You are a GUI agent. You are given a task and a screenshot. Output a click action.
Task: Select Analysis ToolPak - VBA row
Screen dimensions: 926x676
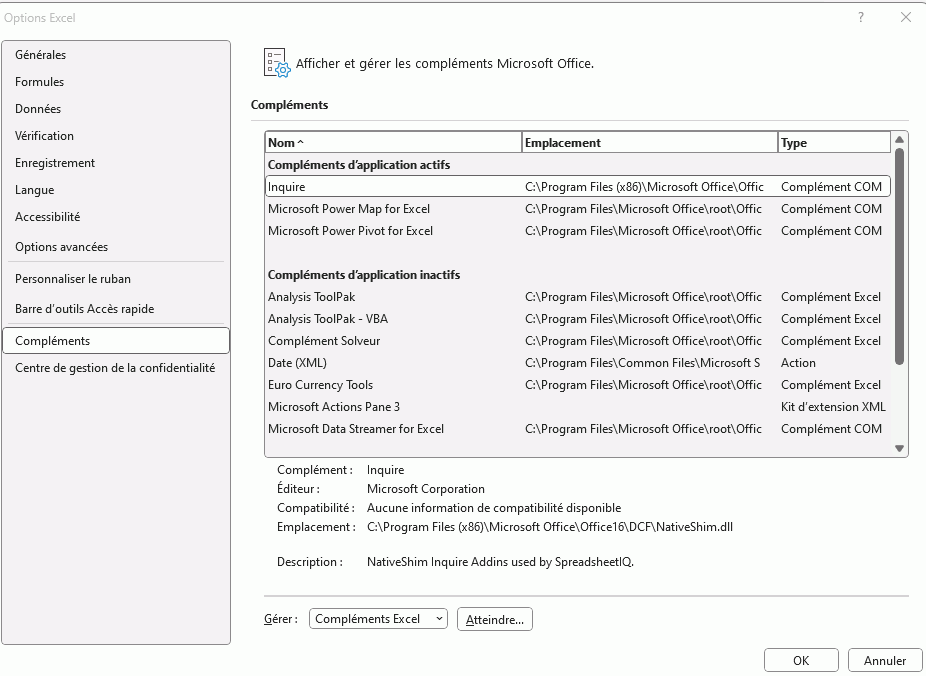tap(578, 319)
